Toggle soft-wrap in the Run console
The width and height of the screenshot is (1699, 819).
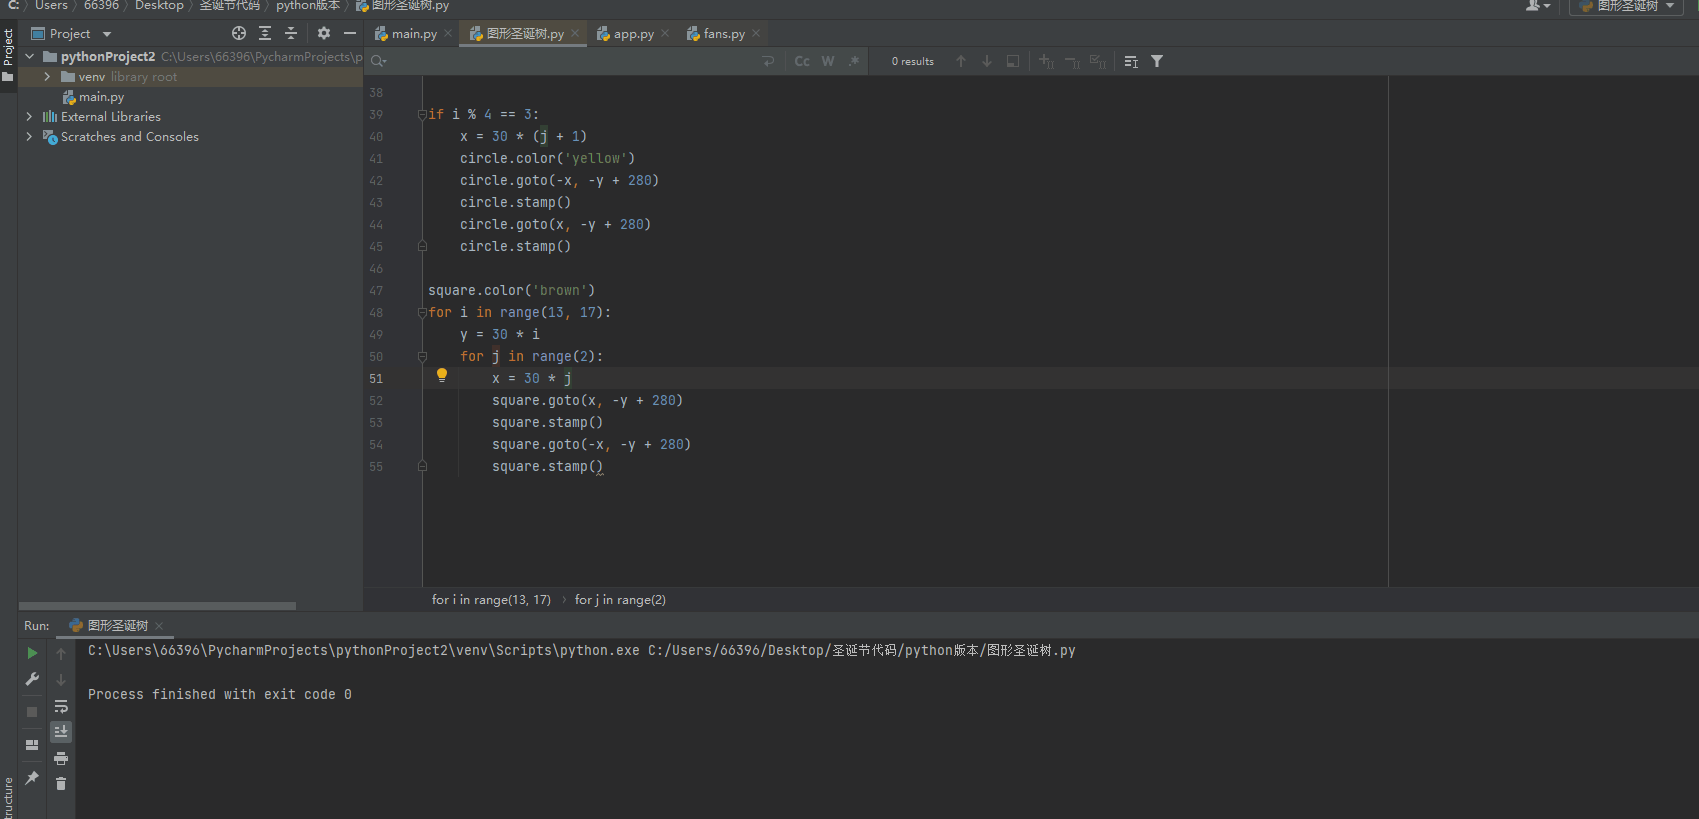pos(61,707)
